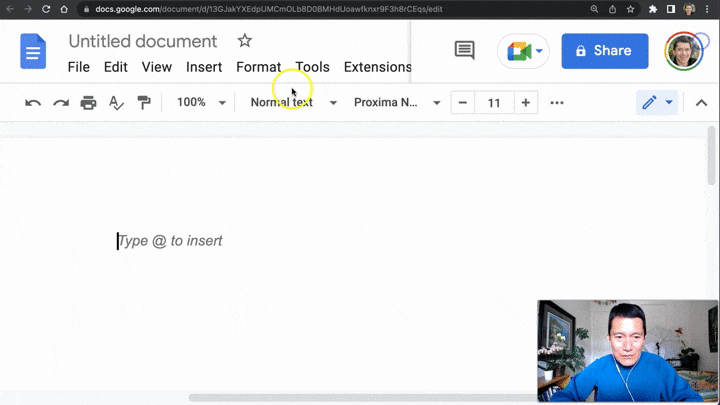720x405 pixels.
Task: Open the Format menu
Action: (x=259, y=67)
